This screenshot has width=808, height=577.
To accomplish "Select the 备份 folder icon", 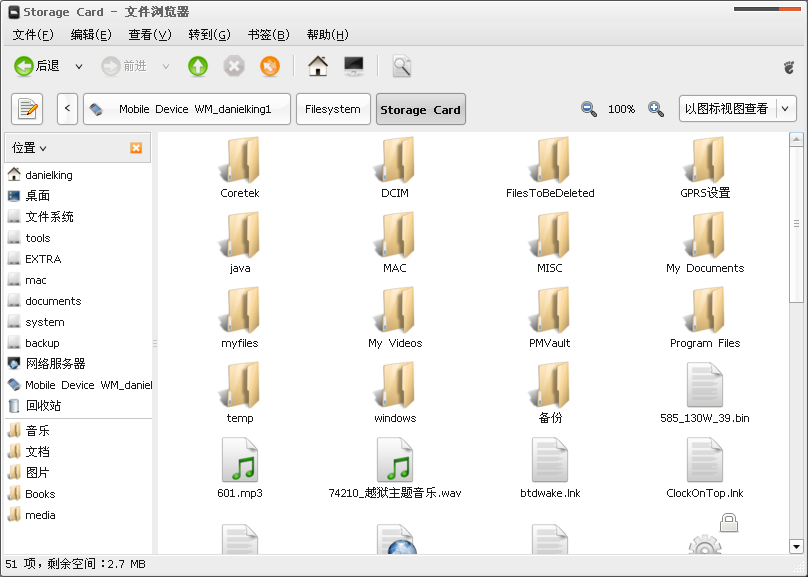I will tap(550, 385).
